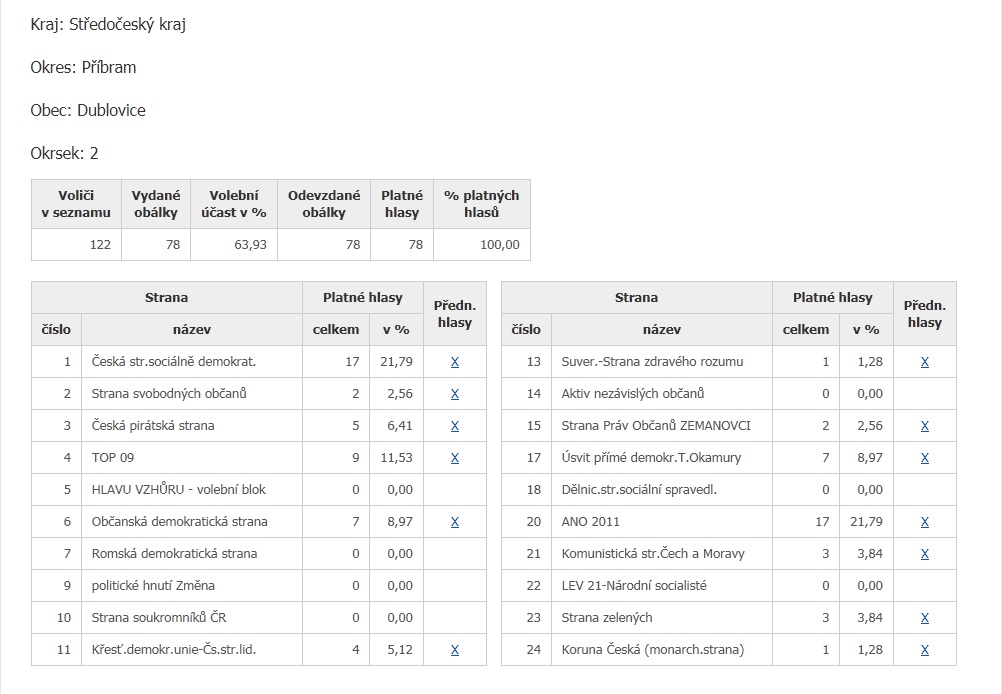Image resolution: width=1002 pixels, height=694 pixels.
Task: Open preferential votes X for Strana svobodných občanů
Action: click(455, 394)
